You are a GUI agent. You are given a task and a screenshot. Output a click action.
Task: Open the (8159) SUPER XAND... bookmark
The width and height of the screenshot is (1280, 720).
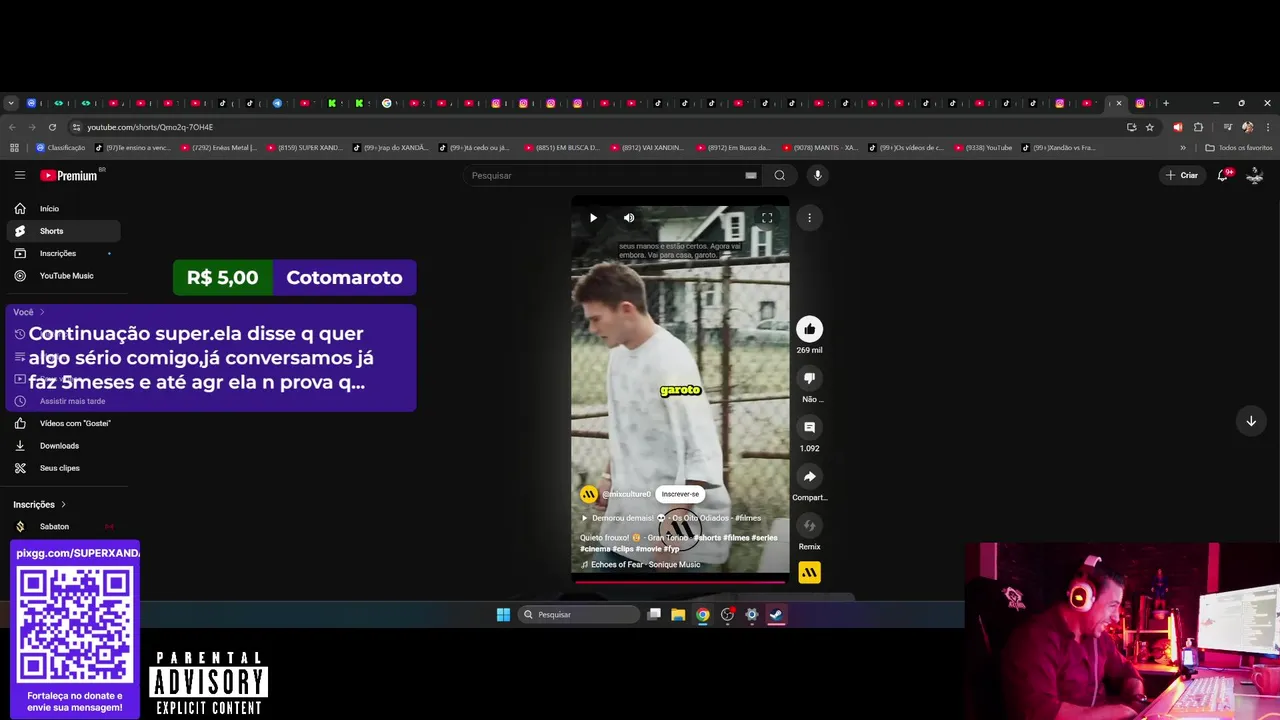coord(306,147)
